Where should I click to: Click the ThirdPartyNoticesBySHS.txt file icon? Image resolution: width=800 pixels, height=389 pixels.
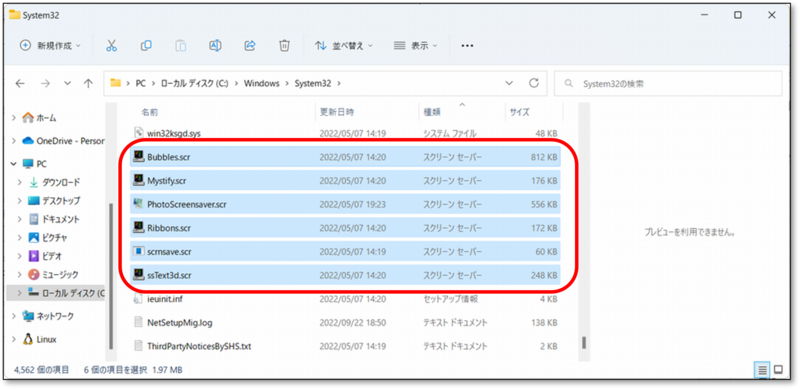[x=138, y=346]
